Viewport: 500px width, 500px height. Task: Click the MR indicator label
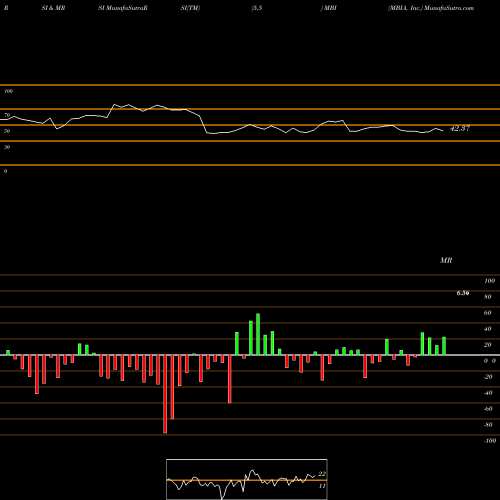tap(446, 260)
